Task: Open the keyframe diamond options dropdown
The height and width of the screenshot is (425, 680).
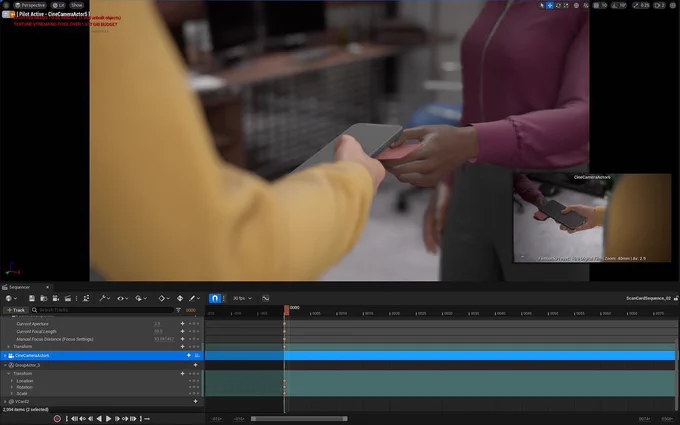Action: [164, 298]
